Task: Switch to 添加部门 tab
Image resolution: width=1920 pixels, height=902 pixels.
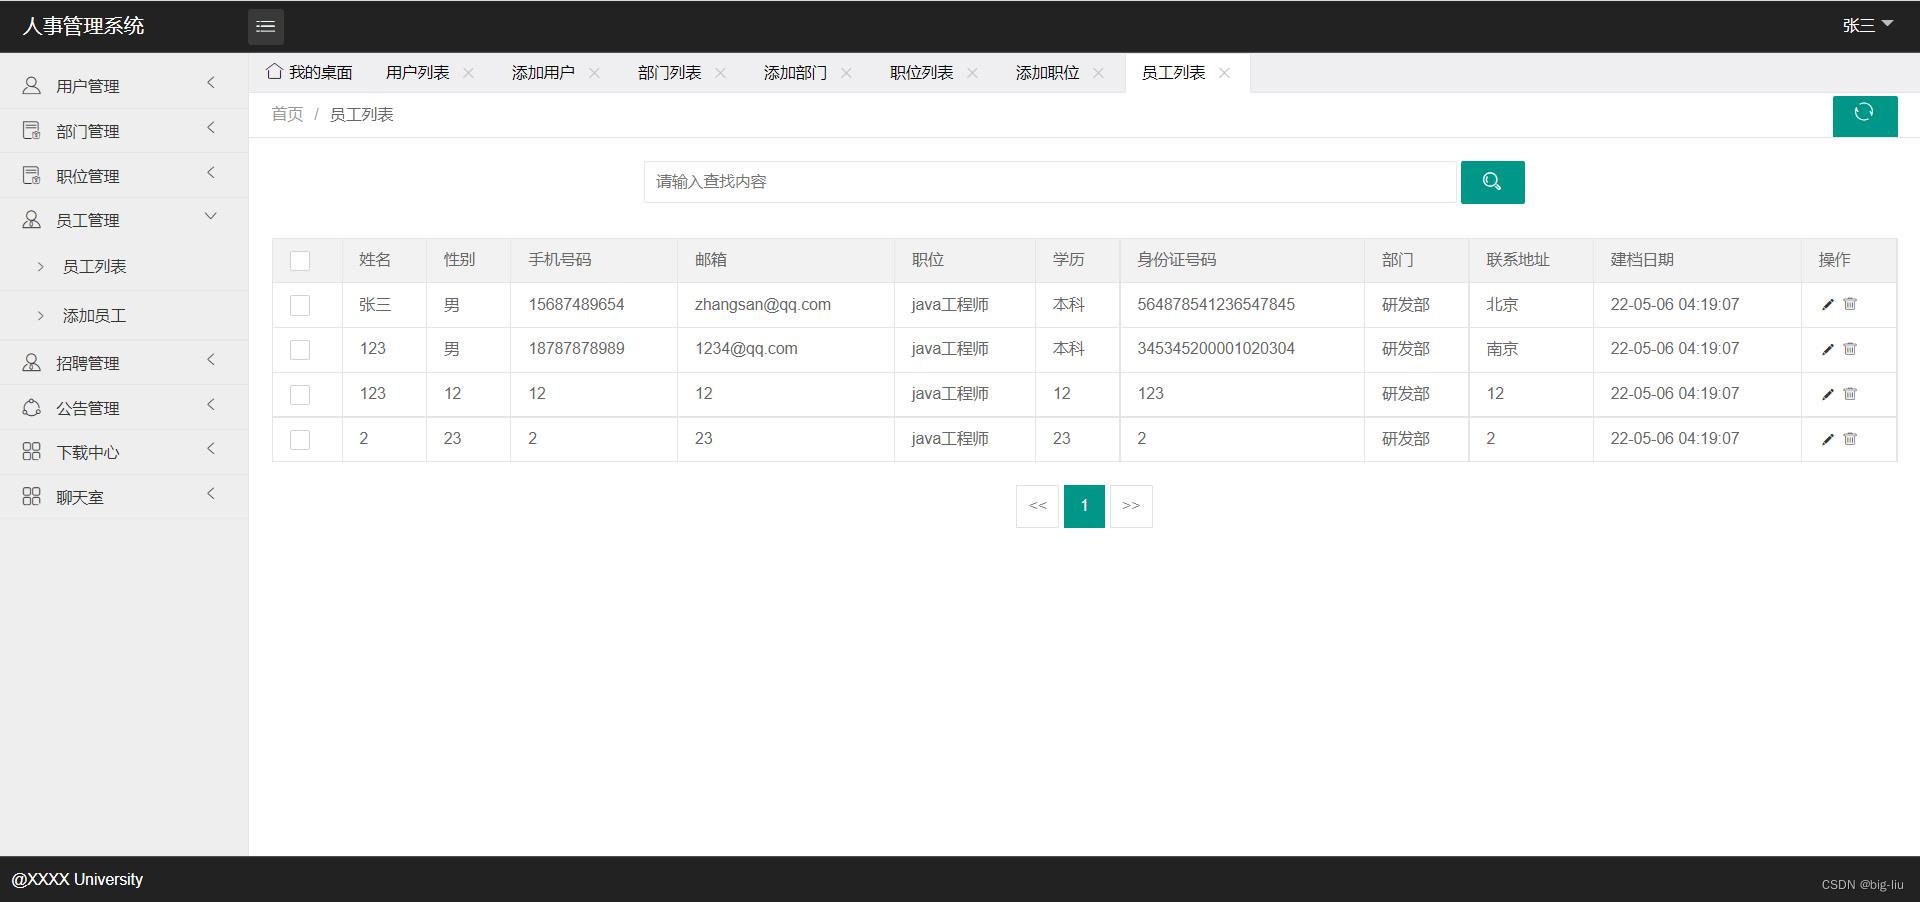Action: (795, 73)
